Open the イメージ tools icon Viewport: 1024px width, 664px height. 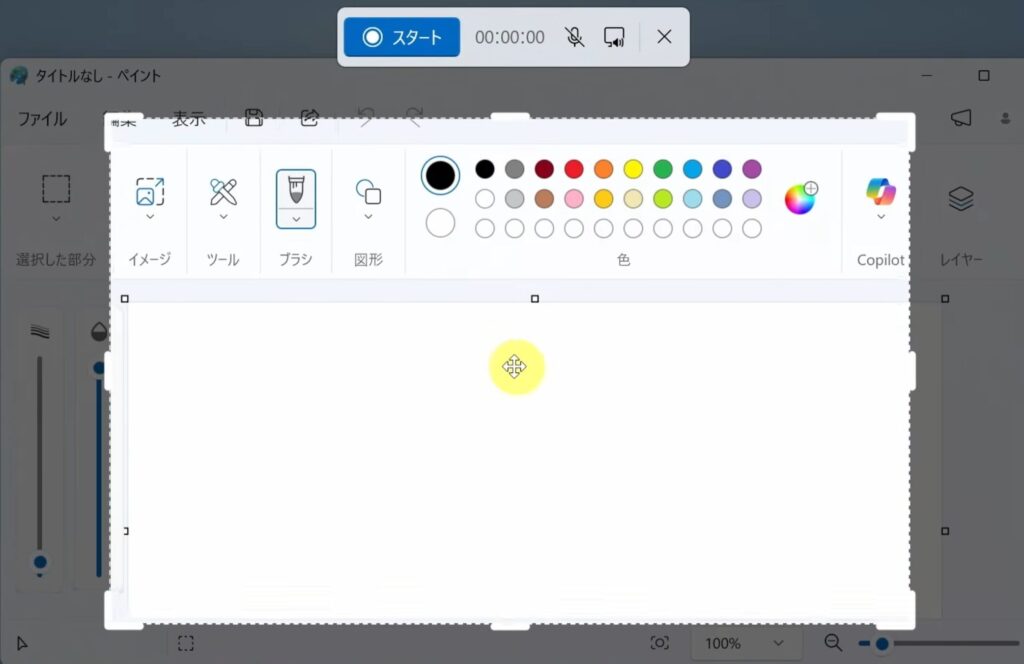tap(150, 191)
